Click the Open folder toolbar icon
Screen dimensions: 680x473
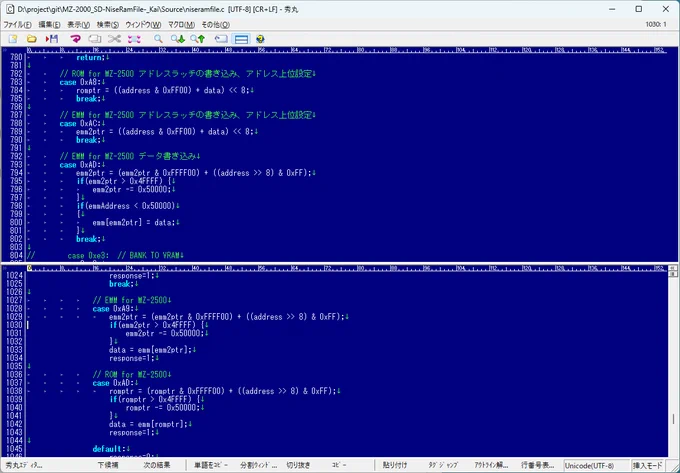pos(32,39)
